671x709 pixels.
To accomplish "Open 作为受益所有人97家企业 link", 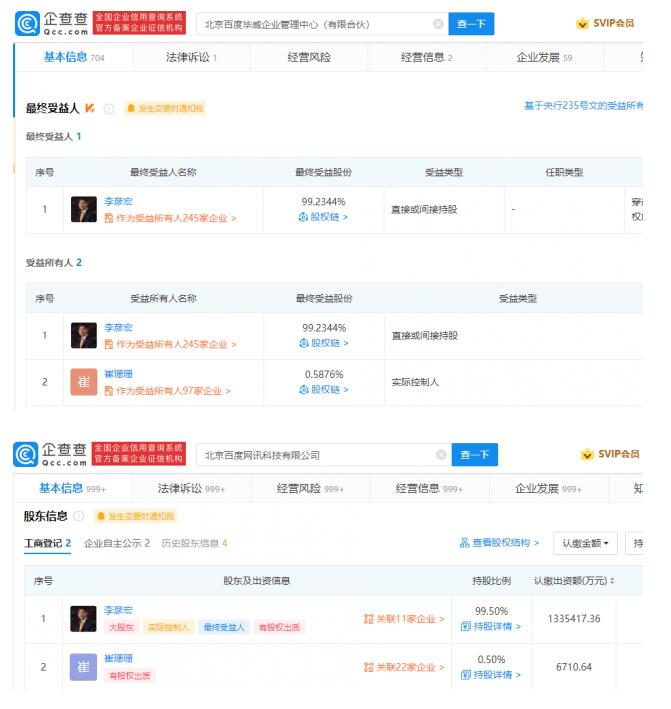I will [x=168, y=391].
